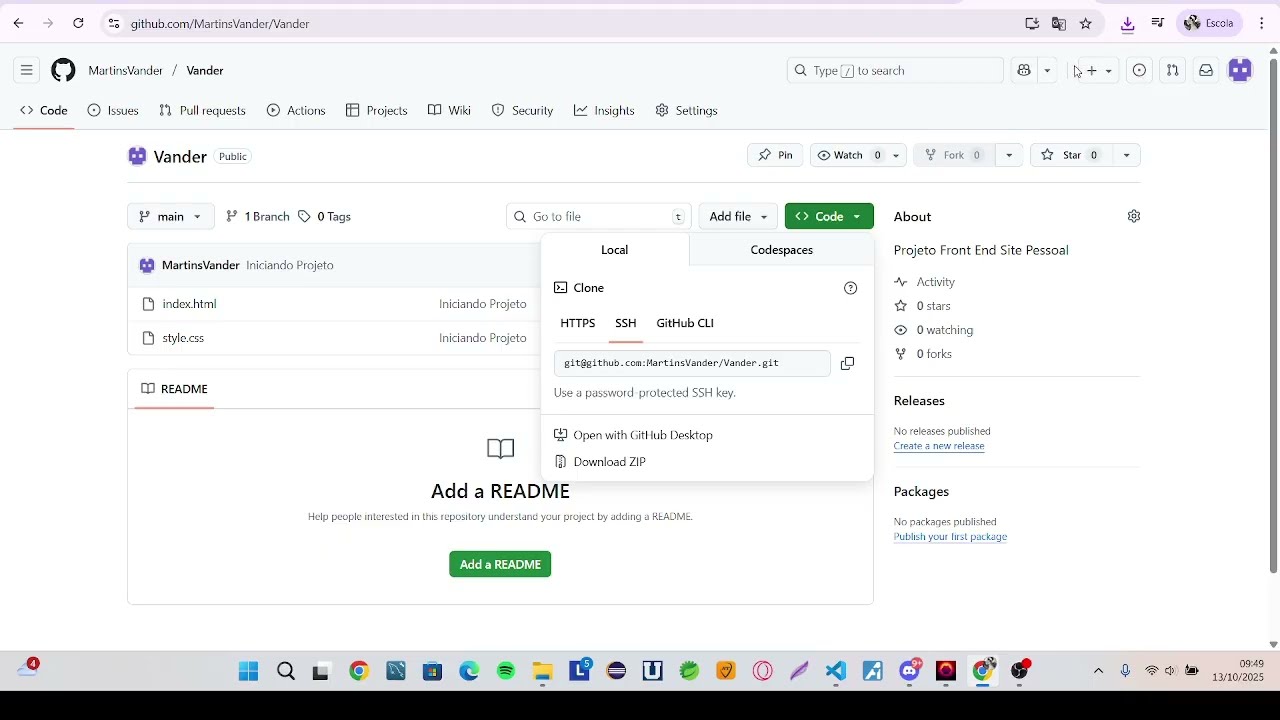Open the index.html file
The height and width of the screenshot is (720, 1280).
tap(189, 304)
